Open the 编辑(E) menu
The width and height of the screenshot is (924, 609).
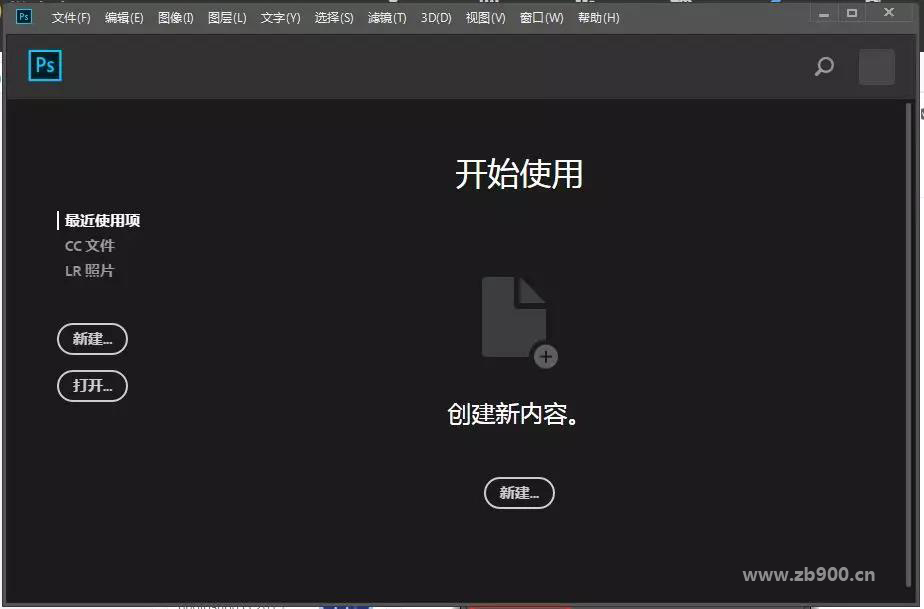(x=124, y=18)
